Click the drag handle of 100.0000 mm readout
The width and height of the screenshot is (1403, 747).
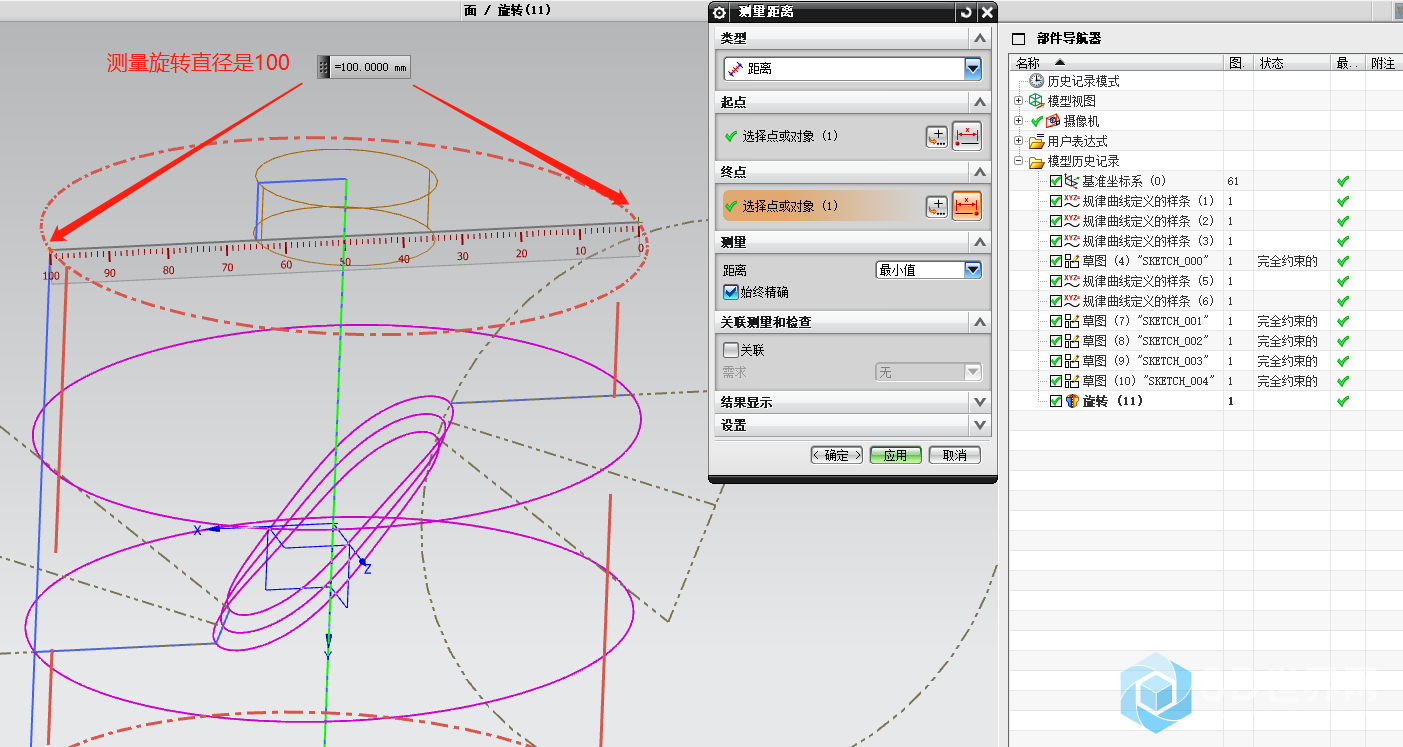323,67
